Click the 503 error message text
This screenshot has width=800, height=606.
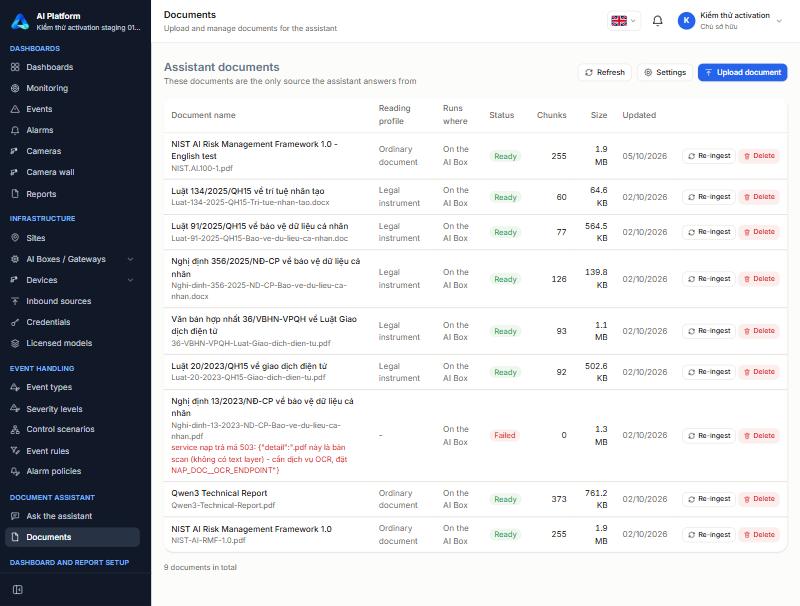click(259, 459)
